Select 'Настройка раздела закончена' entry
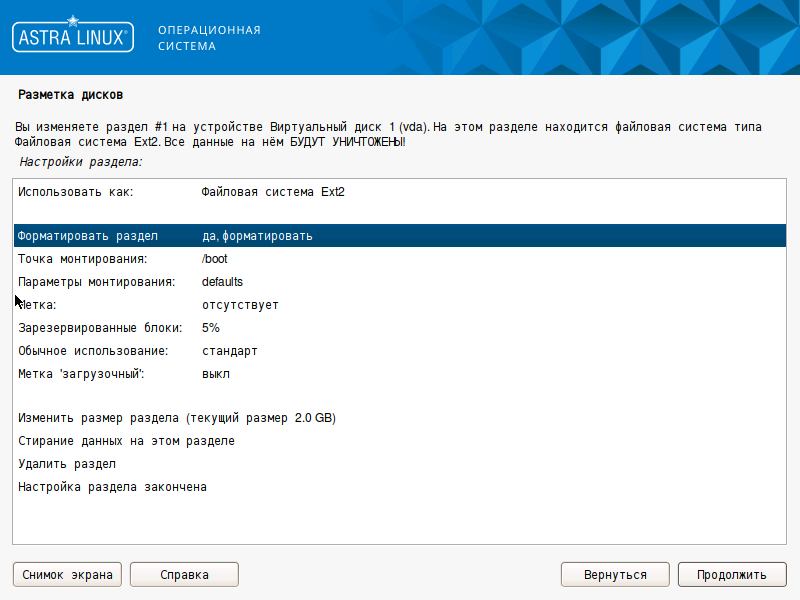 tap(112, 487)
